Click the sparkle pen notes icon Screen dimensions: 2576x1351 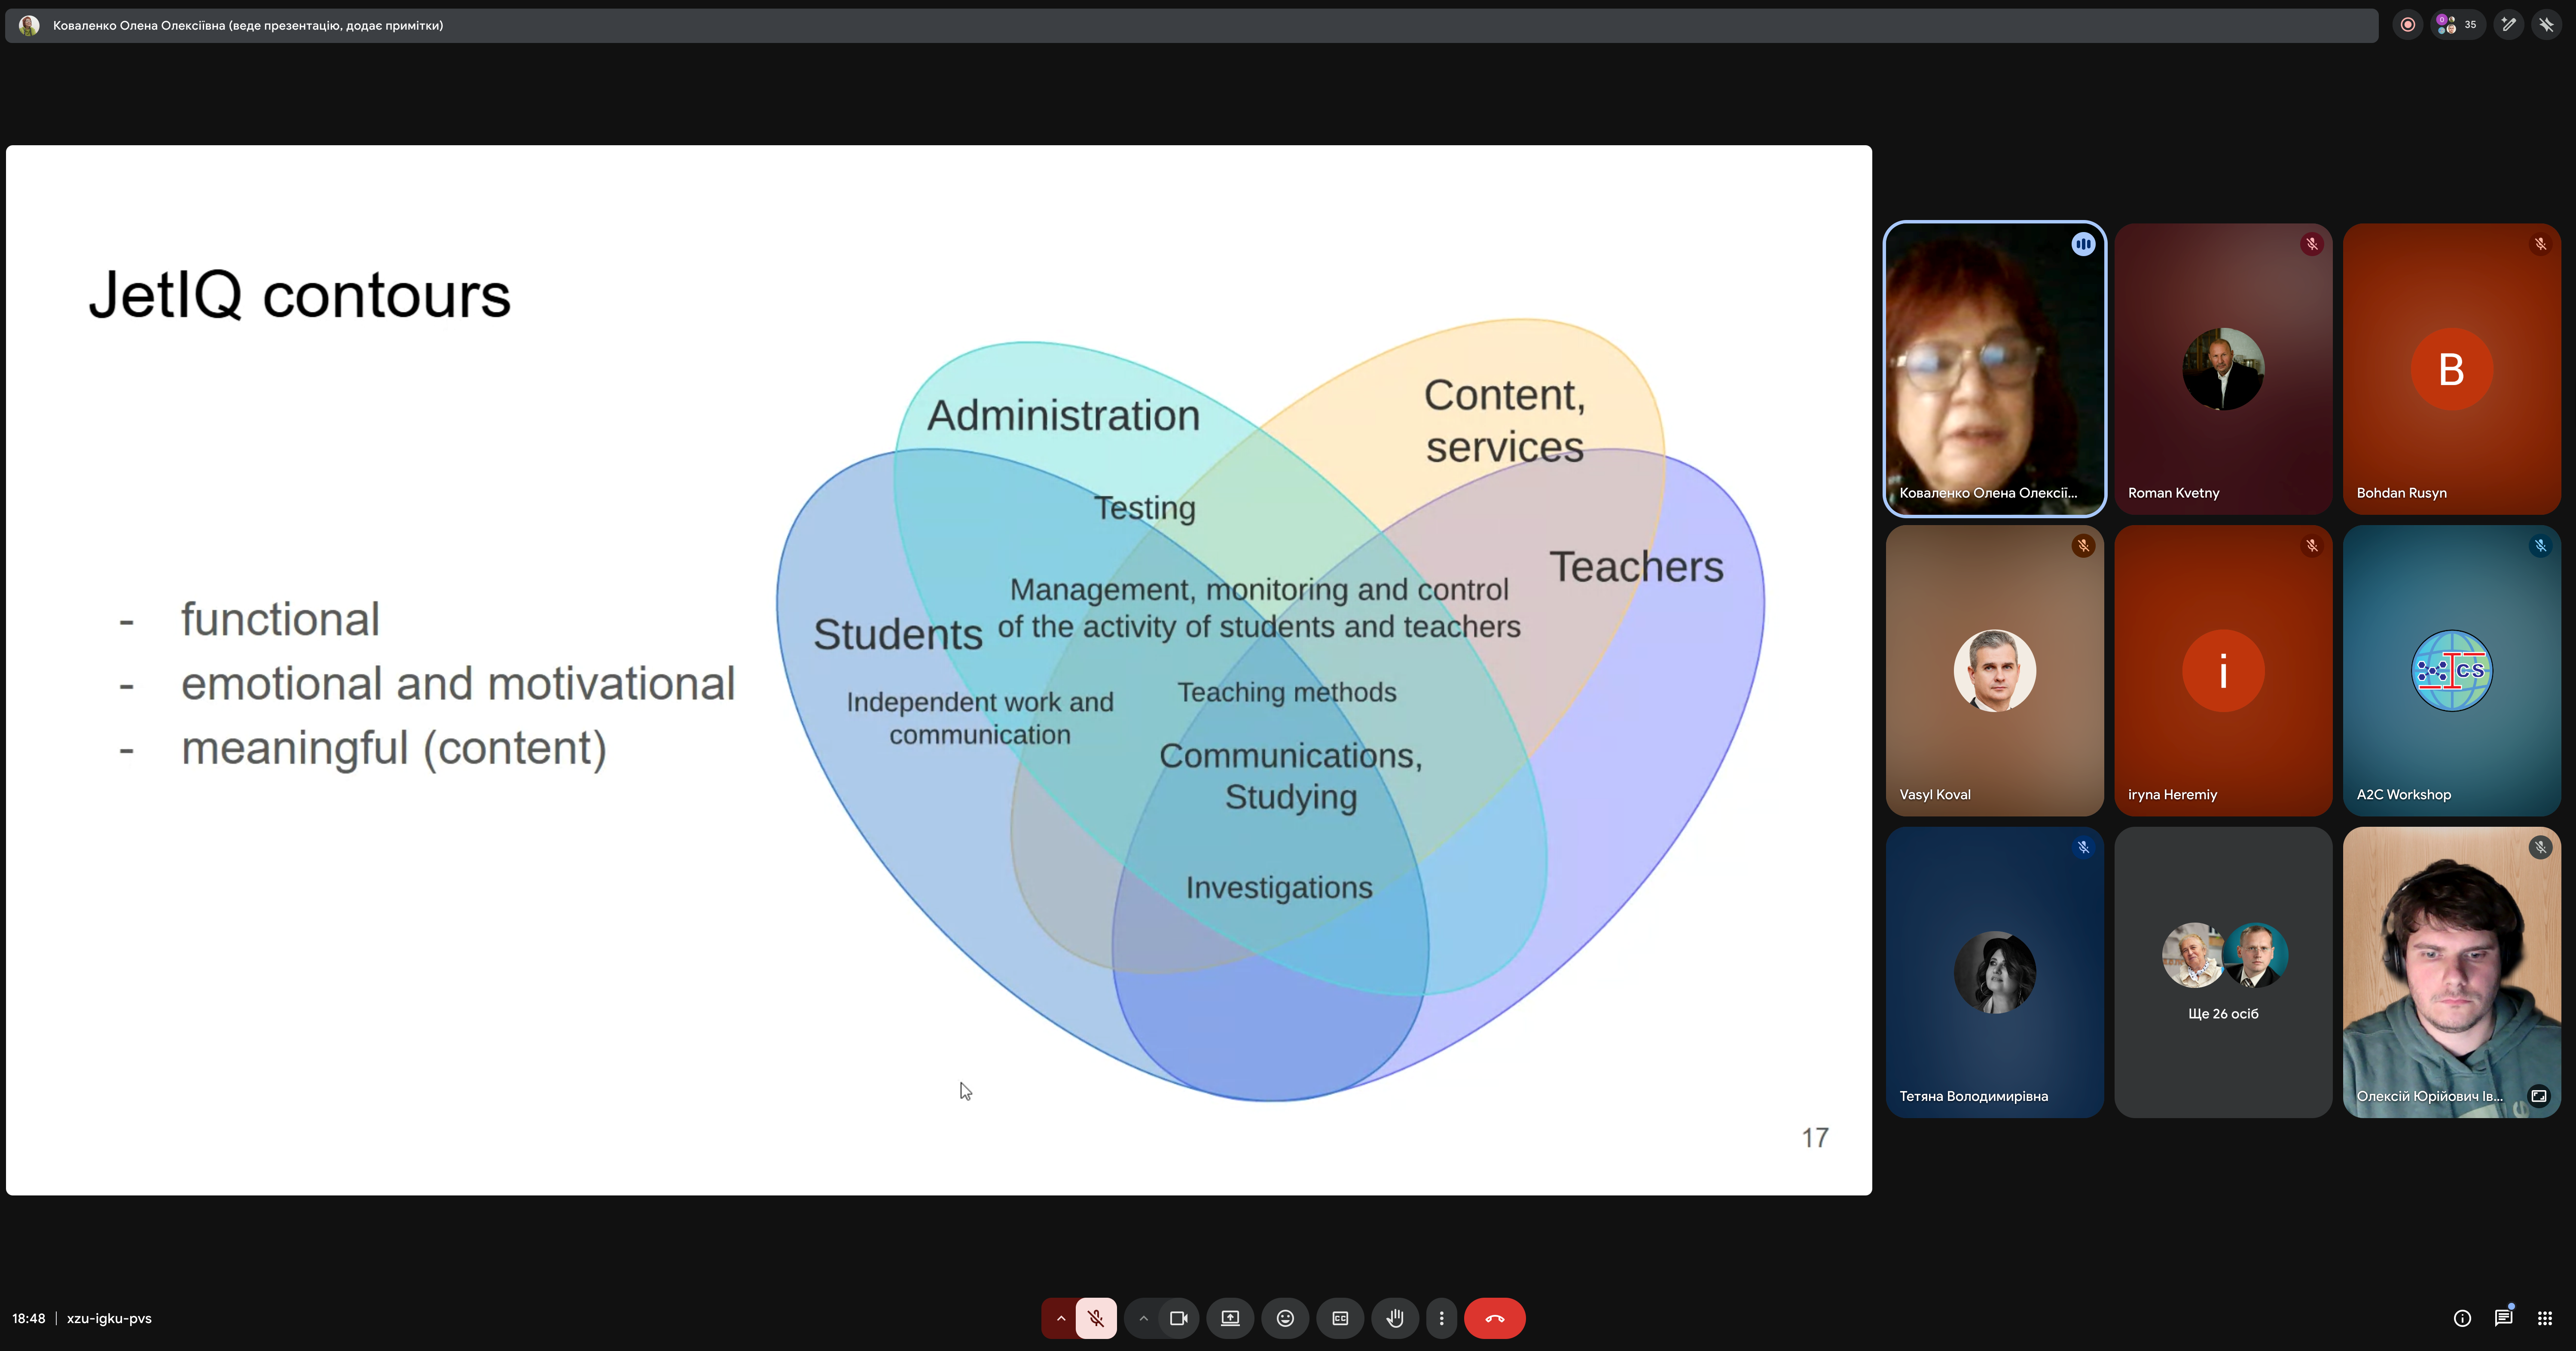click(2508, 25)
